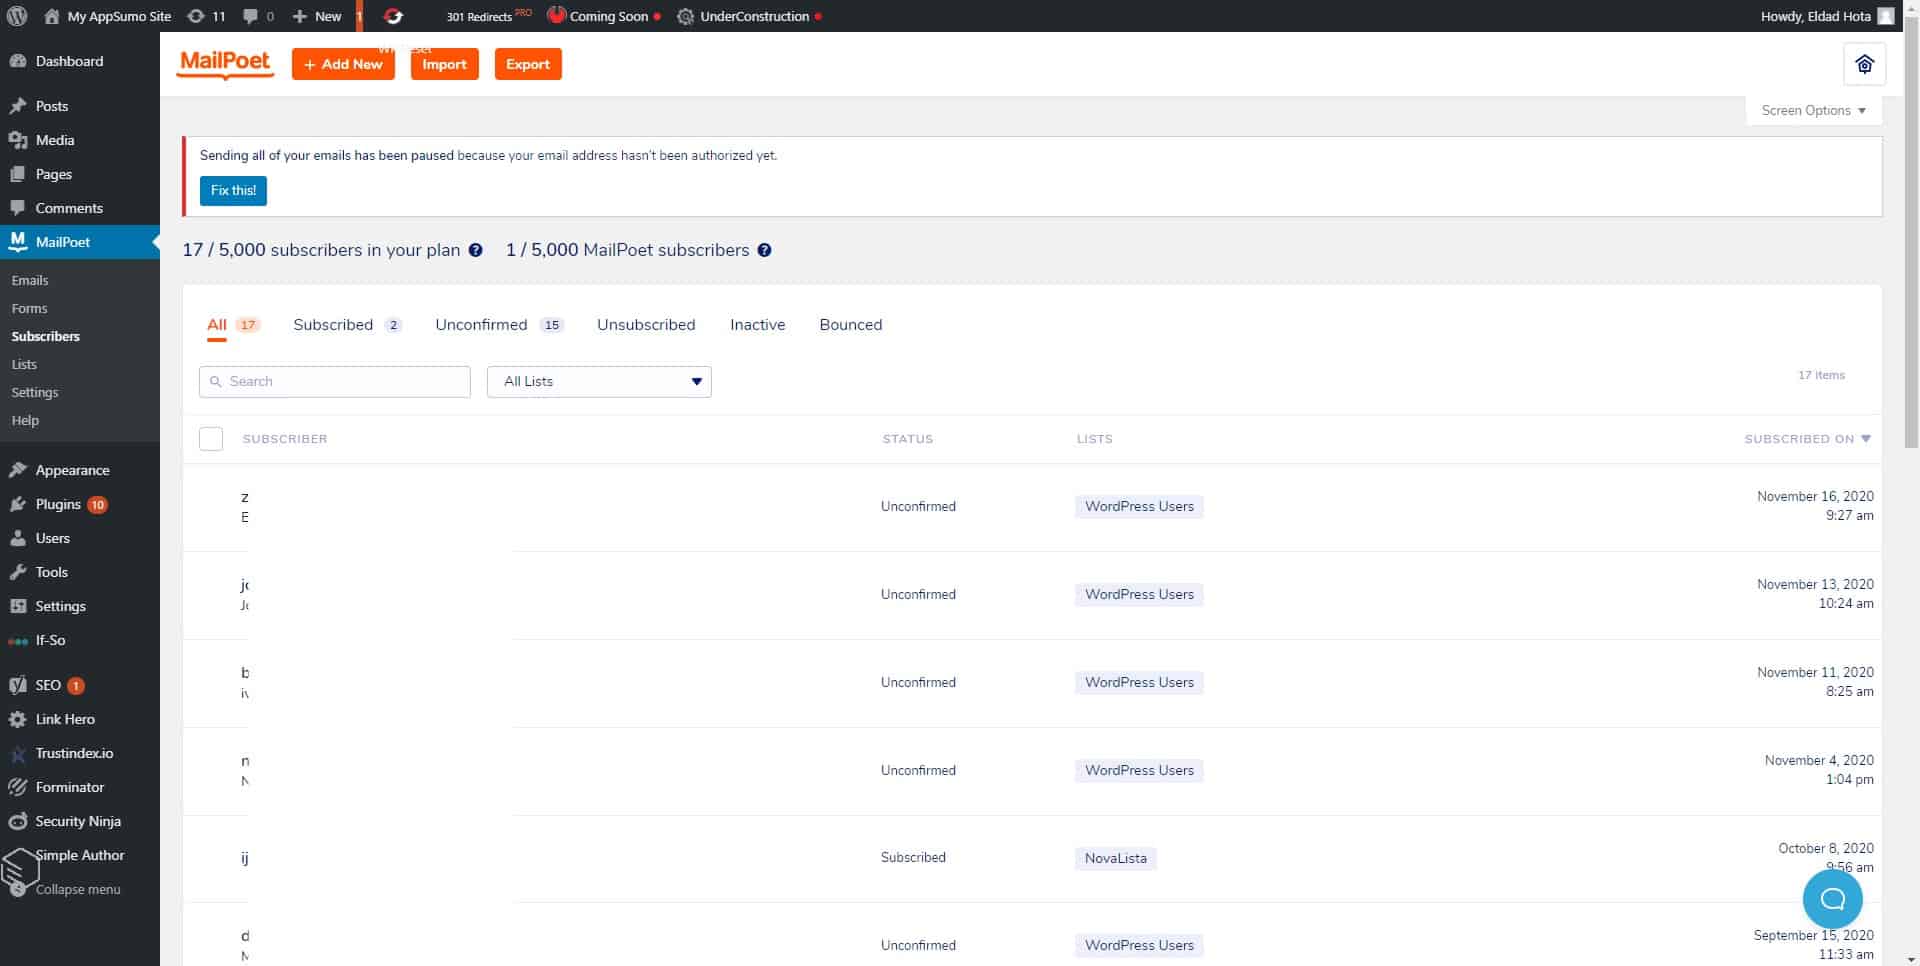This screenshot has width=1920, height=966.
Task: Collapse the admin sidebar menu
Action: point(78,889)
